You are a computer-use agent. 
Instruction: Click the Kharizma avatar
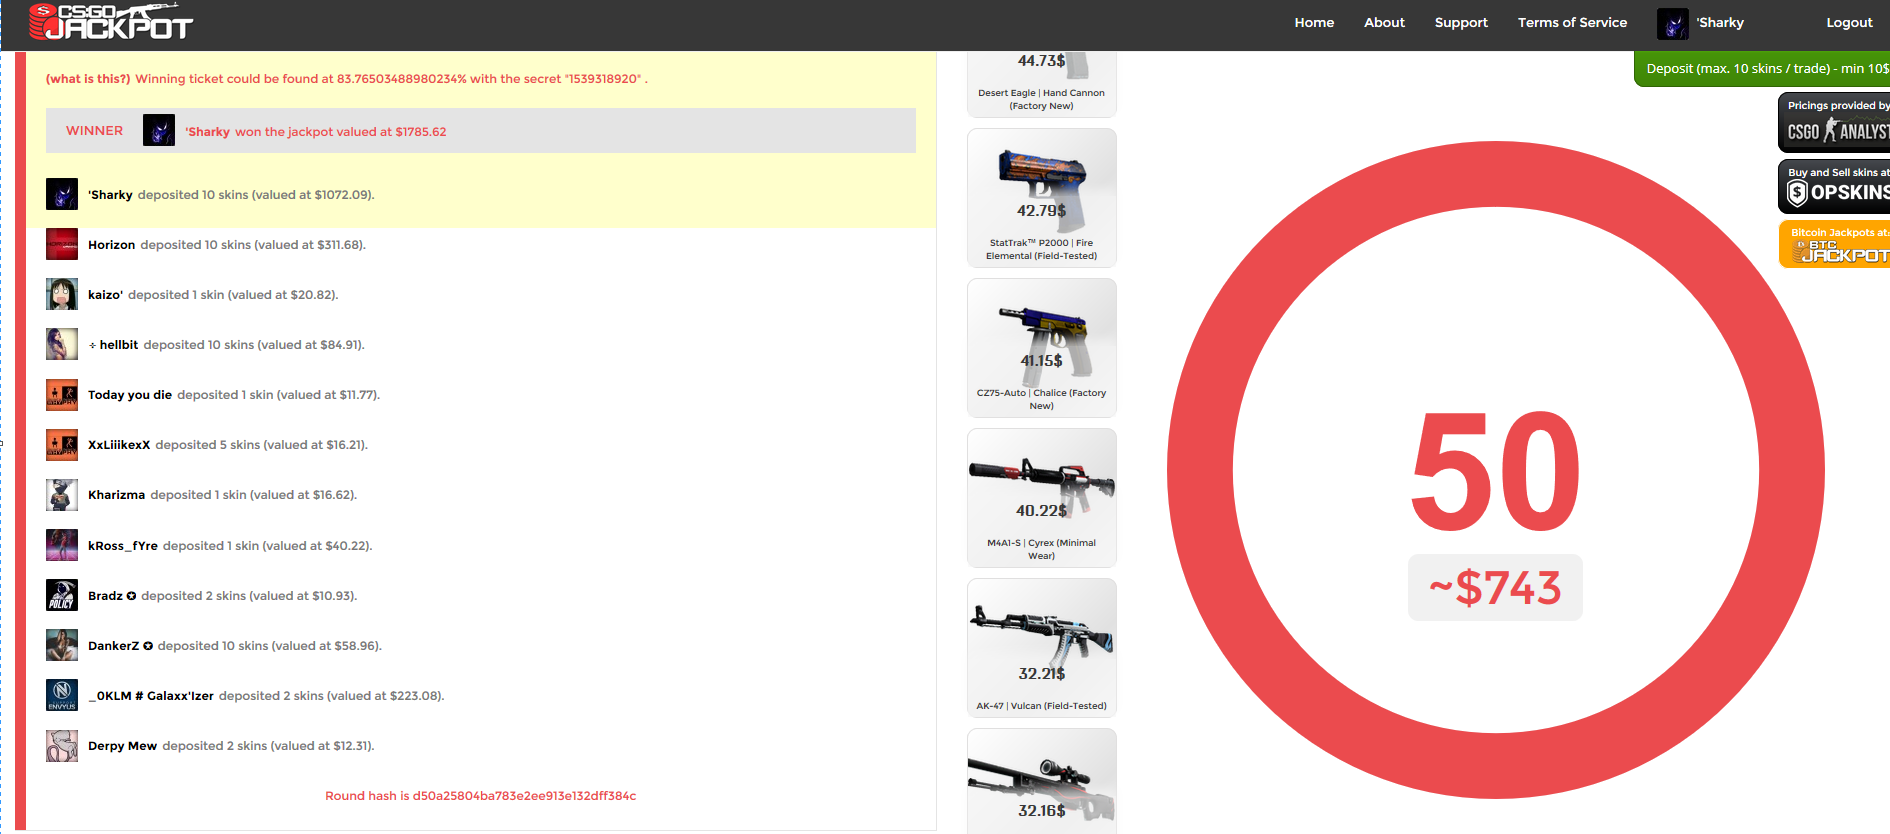tap(62, 495)
